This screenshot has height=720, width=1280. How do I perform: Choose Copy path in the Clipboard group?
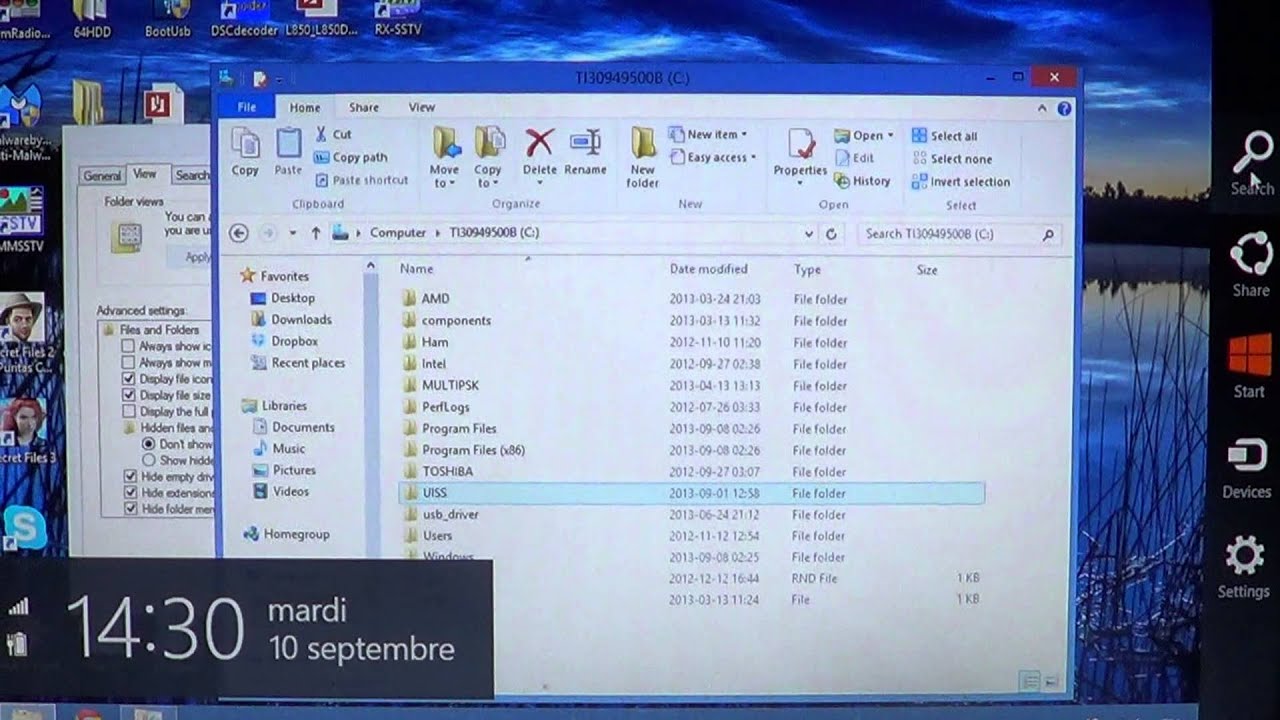pyautogui.click(x=350, y=157)
